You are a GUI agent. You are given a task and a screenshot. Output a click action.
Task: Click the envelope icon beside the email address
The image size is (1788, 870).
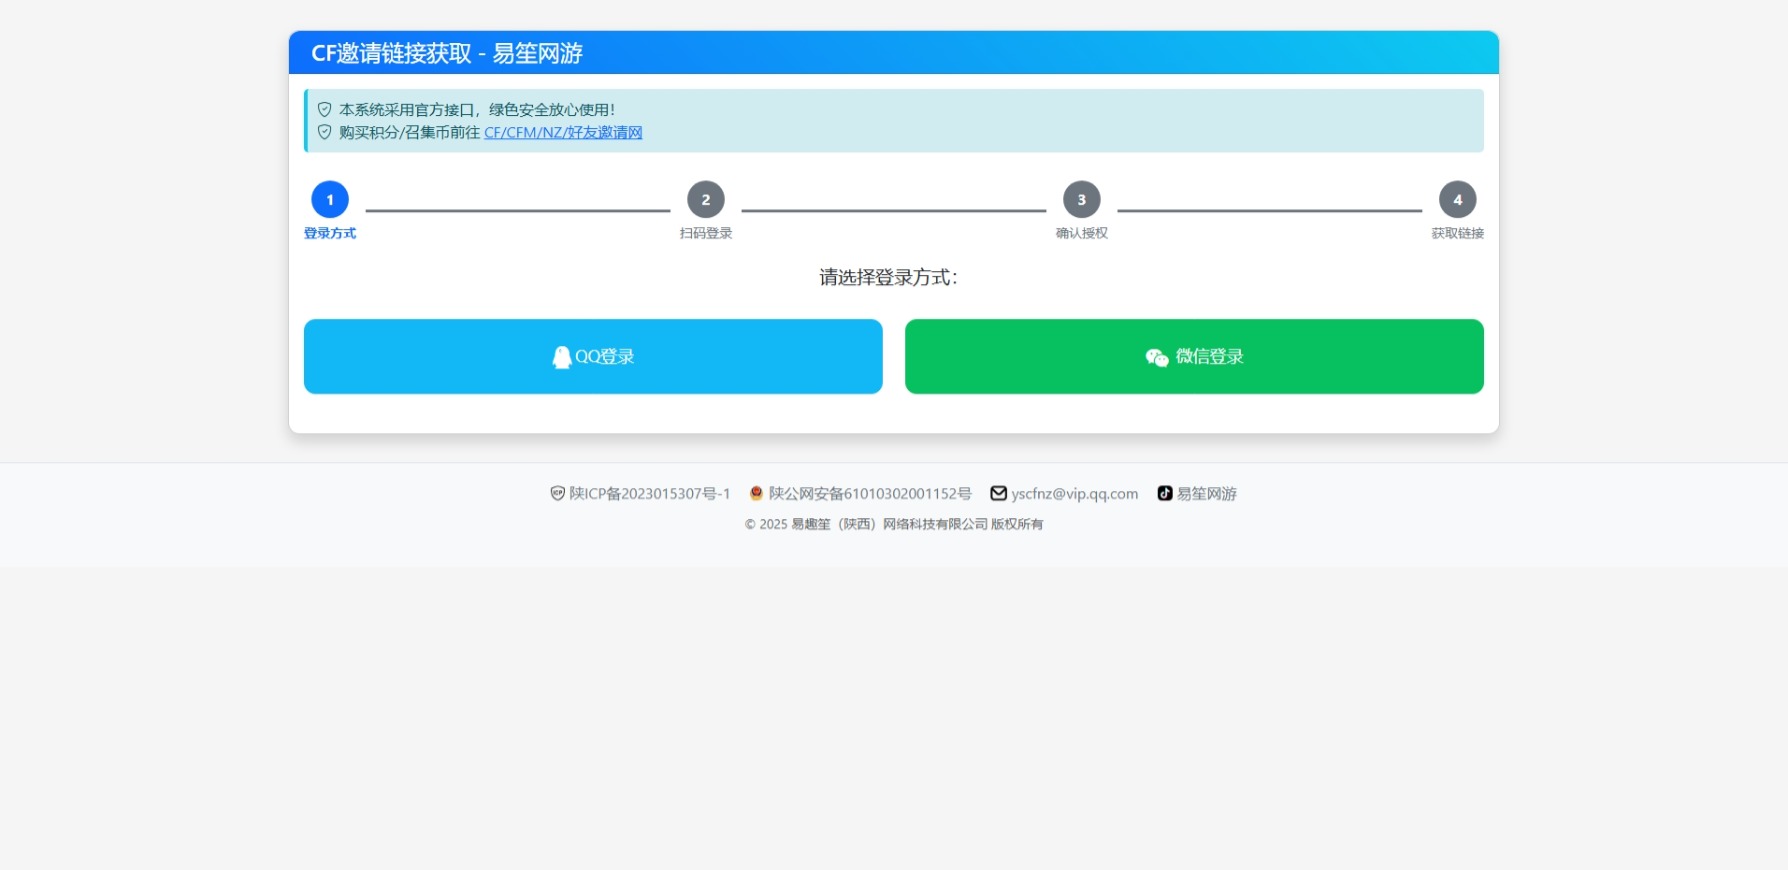(x=998, y=493)
